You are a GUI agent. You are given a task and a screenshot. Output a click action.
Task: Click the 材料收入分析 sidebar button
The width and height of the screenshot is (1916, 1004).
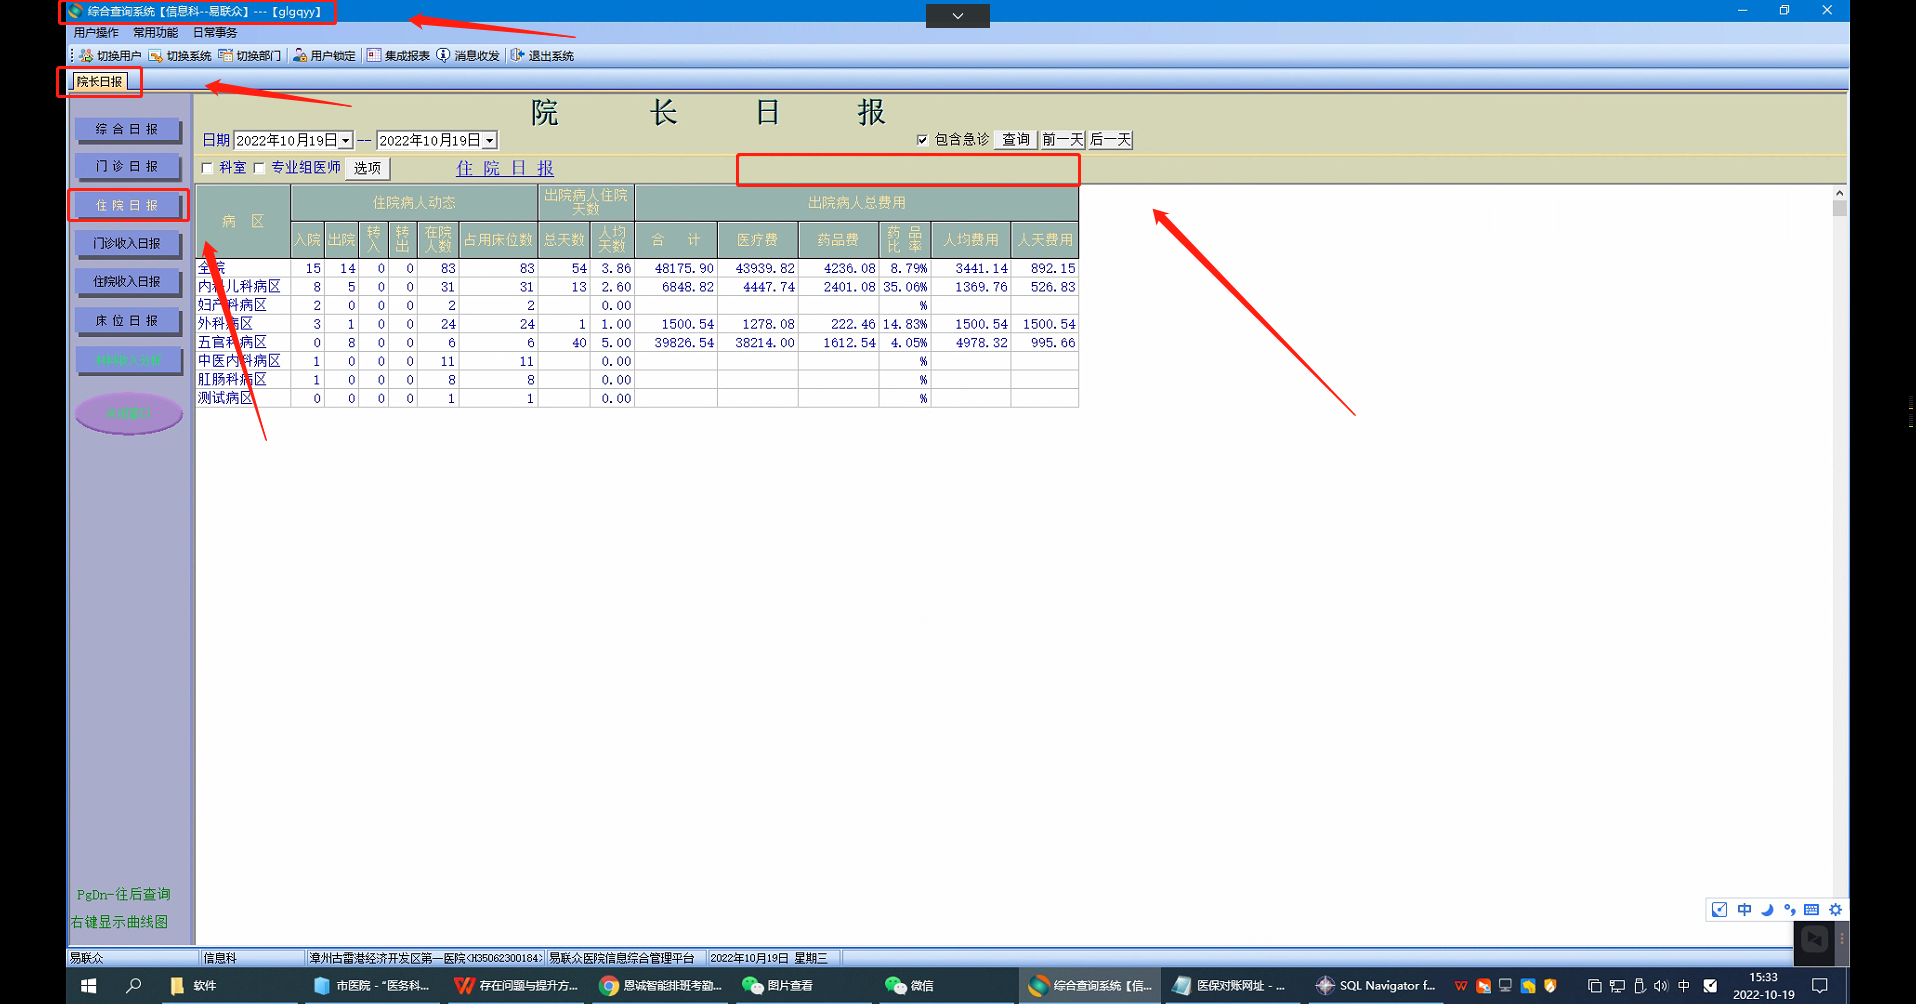pos(128,359)
